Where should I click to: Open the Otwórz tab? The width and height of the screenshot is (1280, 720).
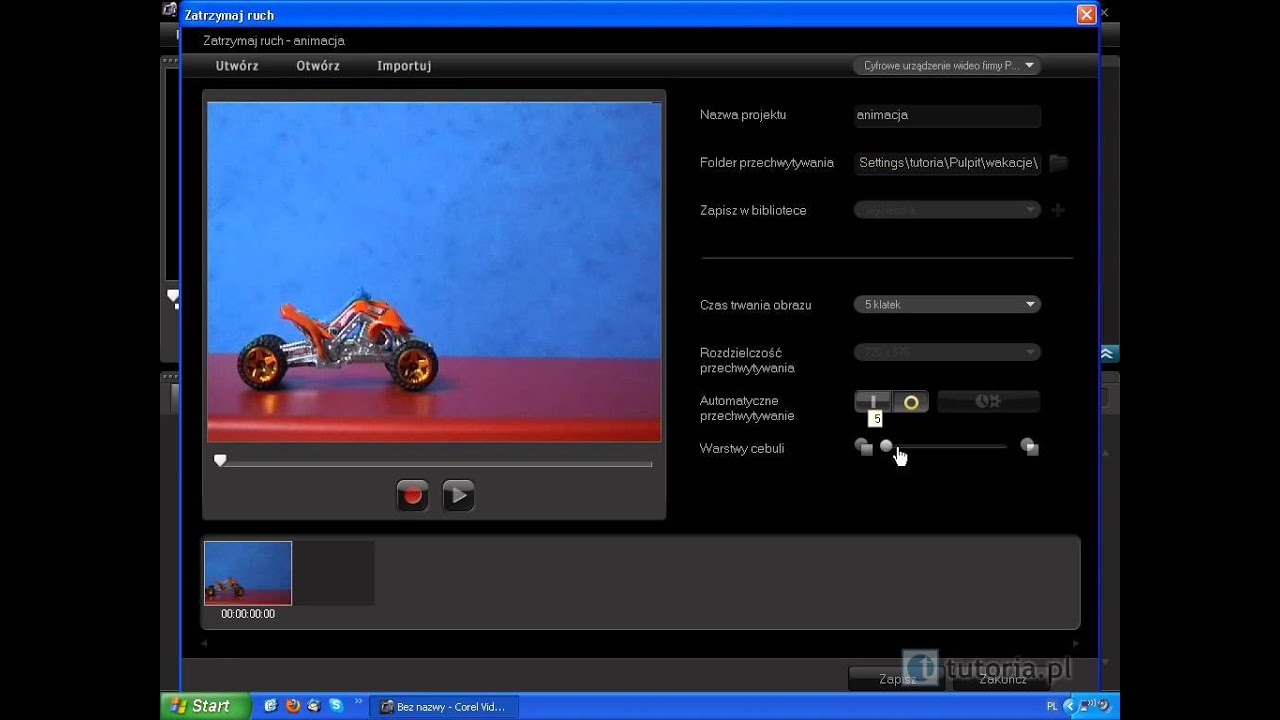[x=318, y=66]
